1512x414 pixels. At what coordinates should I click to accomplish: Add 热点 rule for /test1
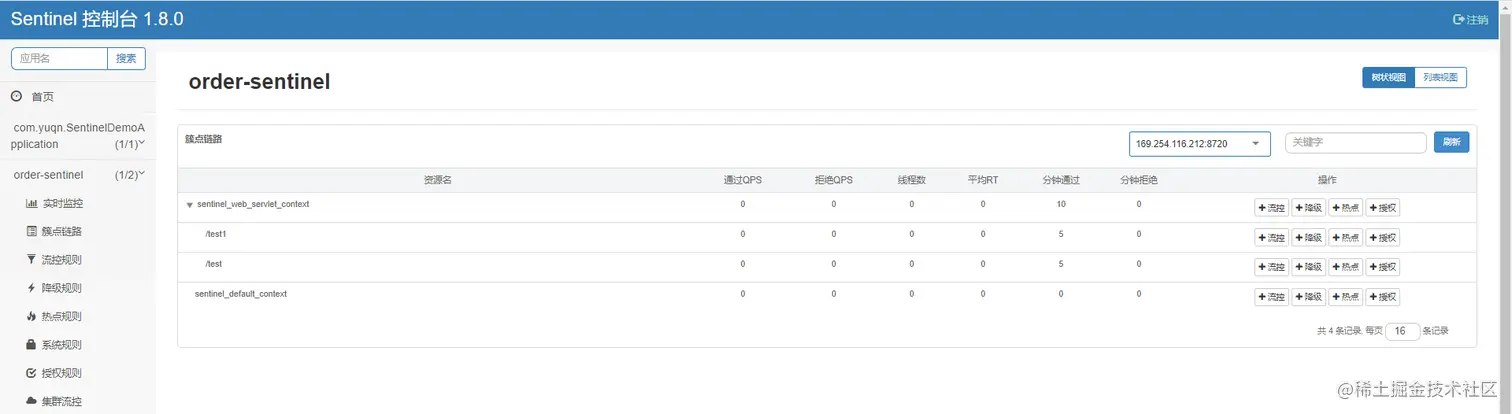(x=1345, y=237)
